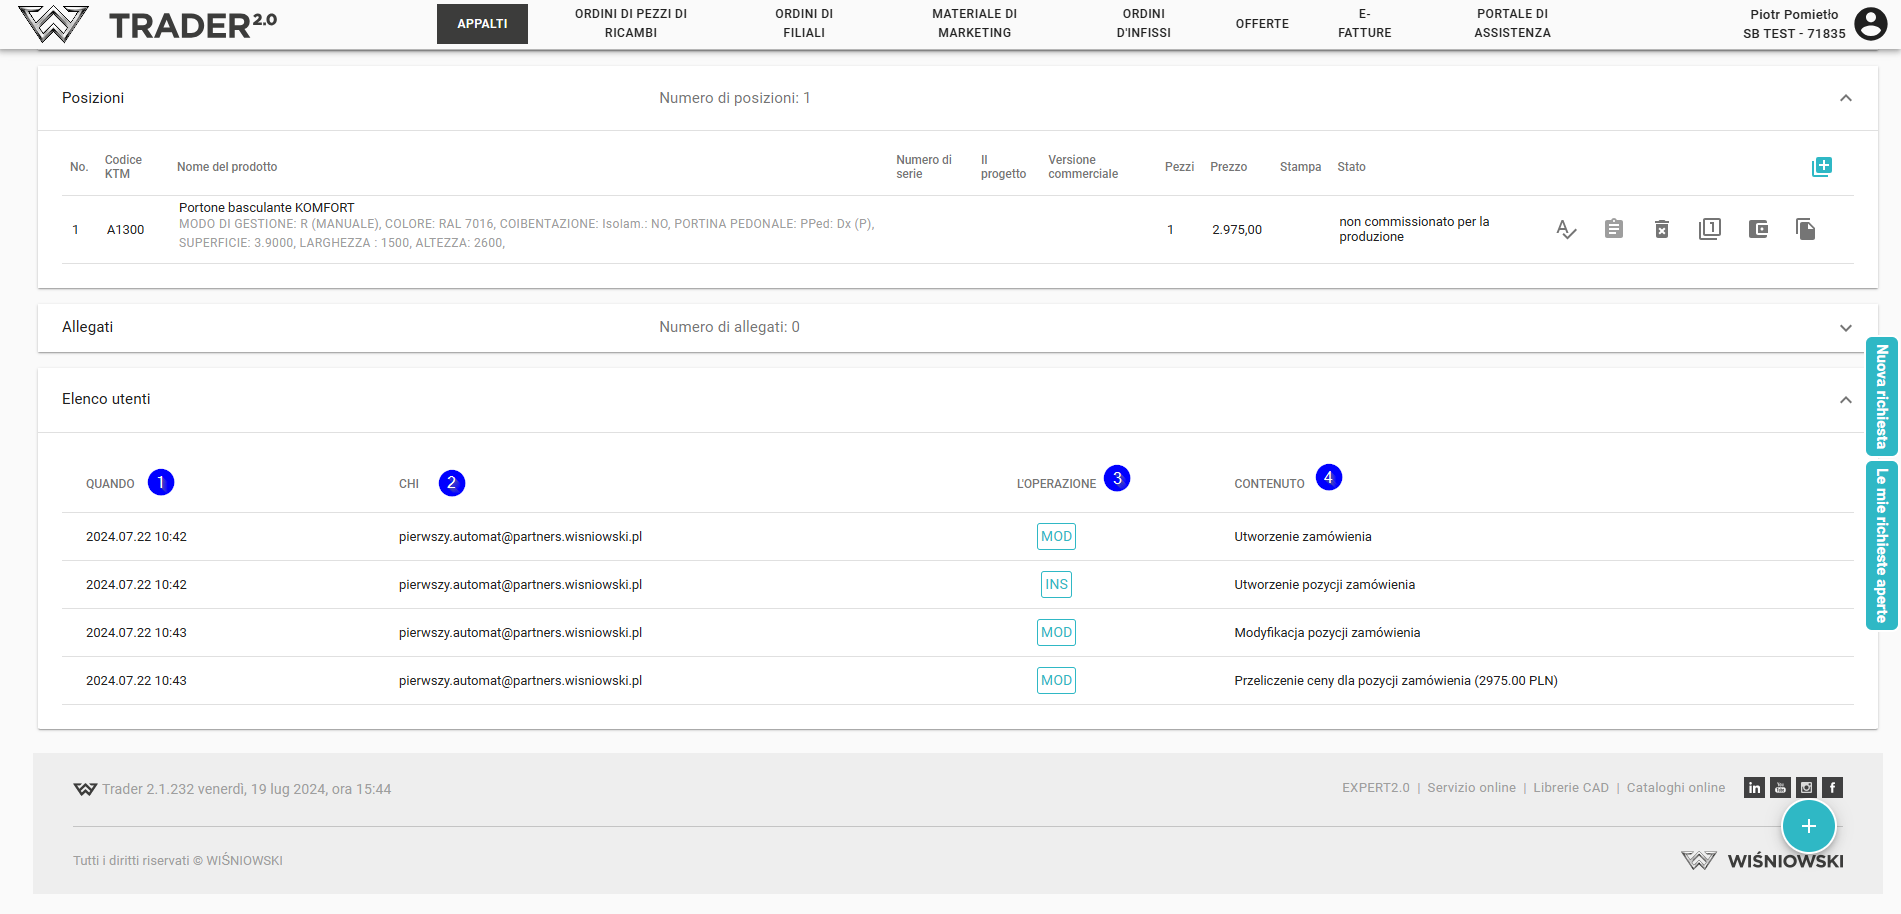
Task: Click the floating teal plus button
Action: point(1808,826)
